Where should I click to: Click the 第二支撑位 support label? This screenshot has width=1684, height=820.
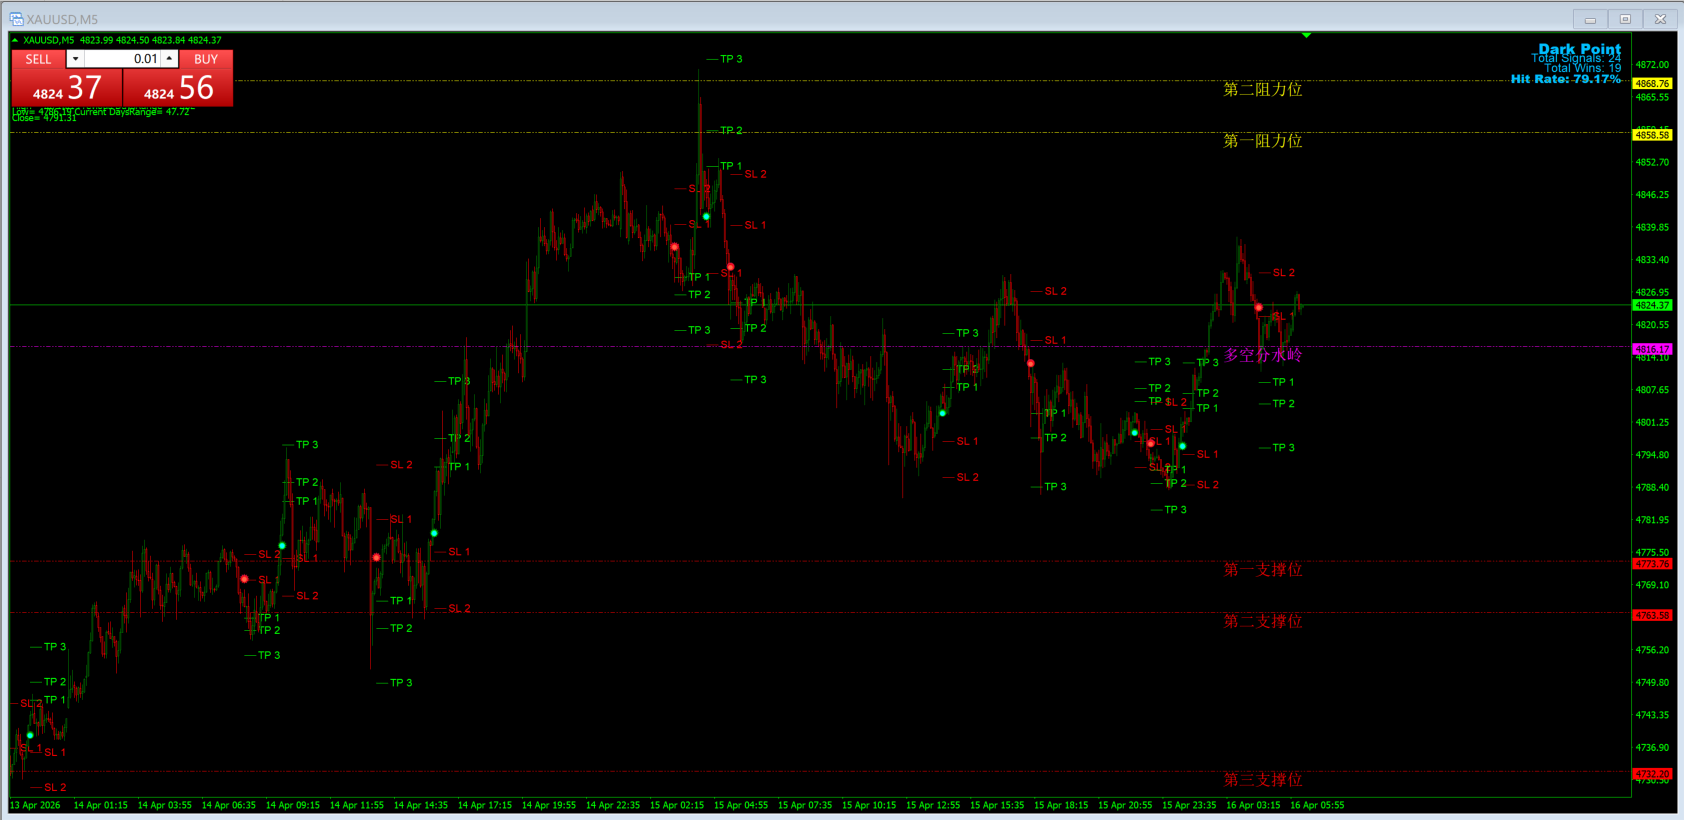(x=1263, y=621)
